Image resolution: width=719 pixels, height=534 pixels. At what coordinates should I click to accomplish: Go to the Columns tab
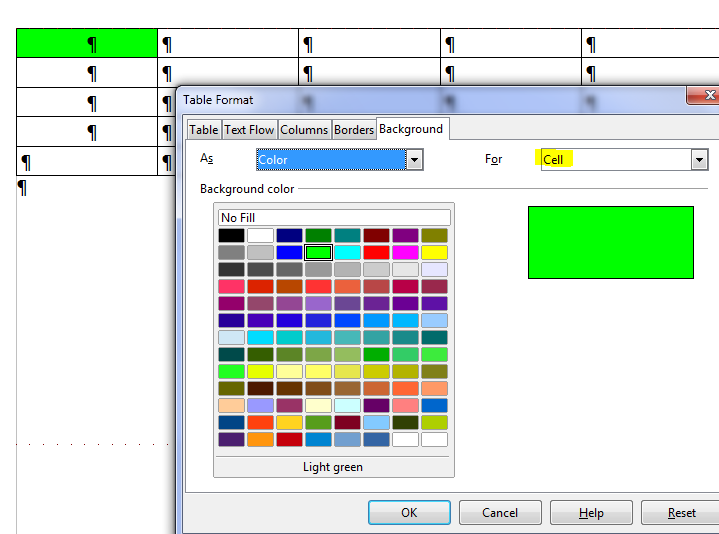[x=304, y=130]
